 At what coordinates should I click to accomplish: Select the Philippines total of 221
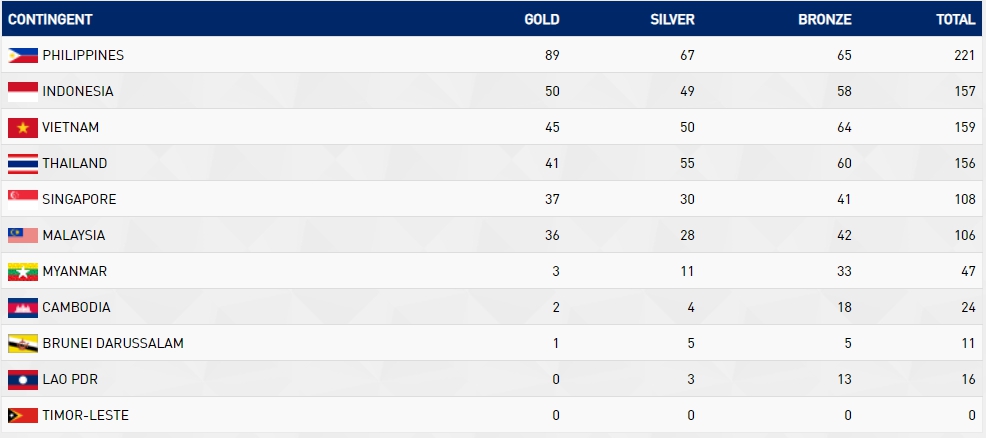(x=964, y=55)
